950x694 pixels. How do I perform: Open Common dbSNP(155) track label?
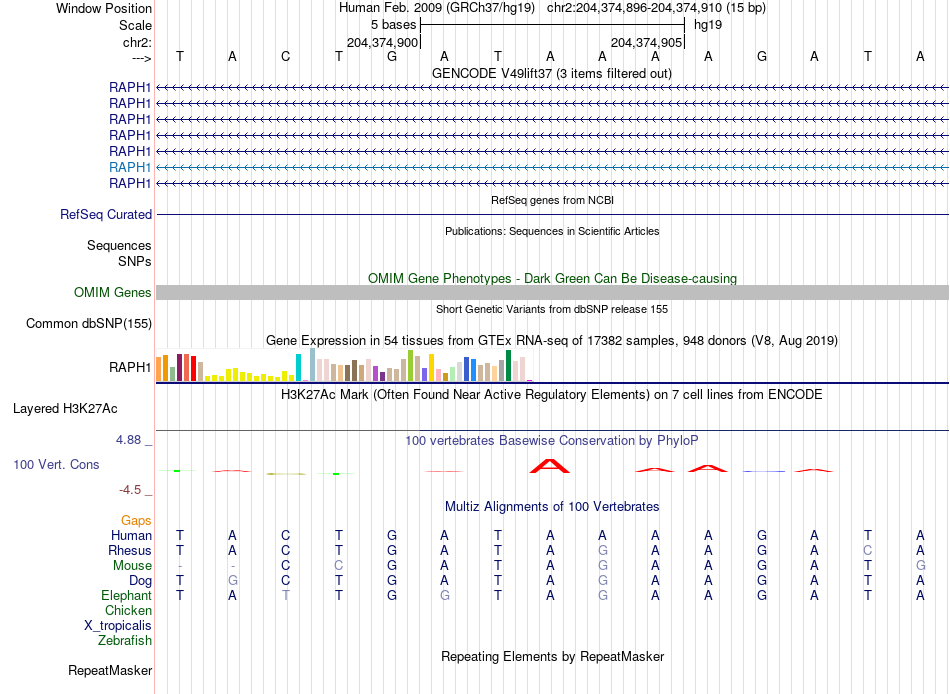coord(89,324)
